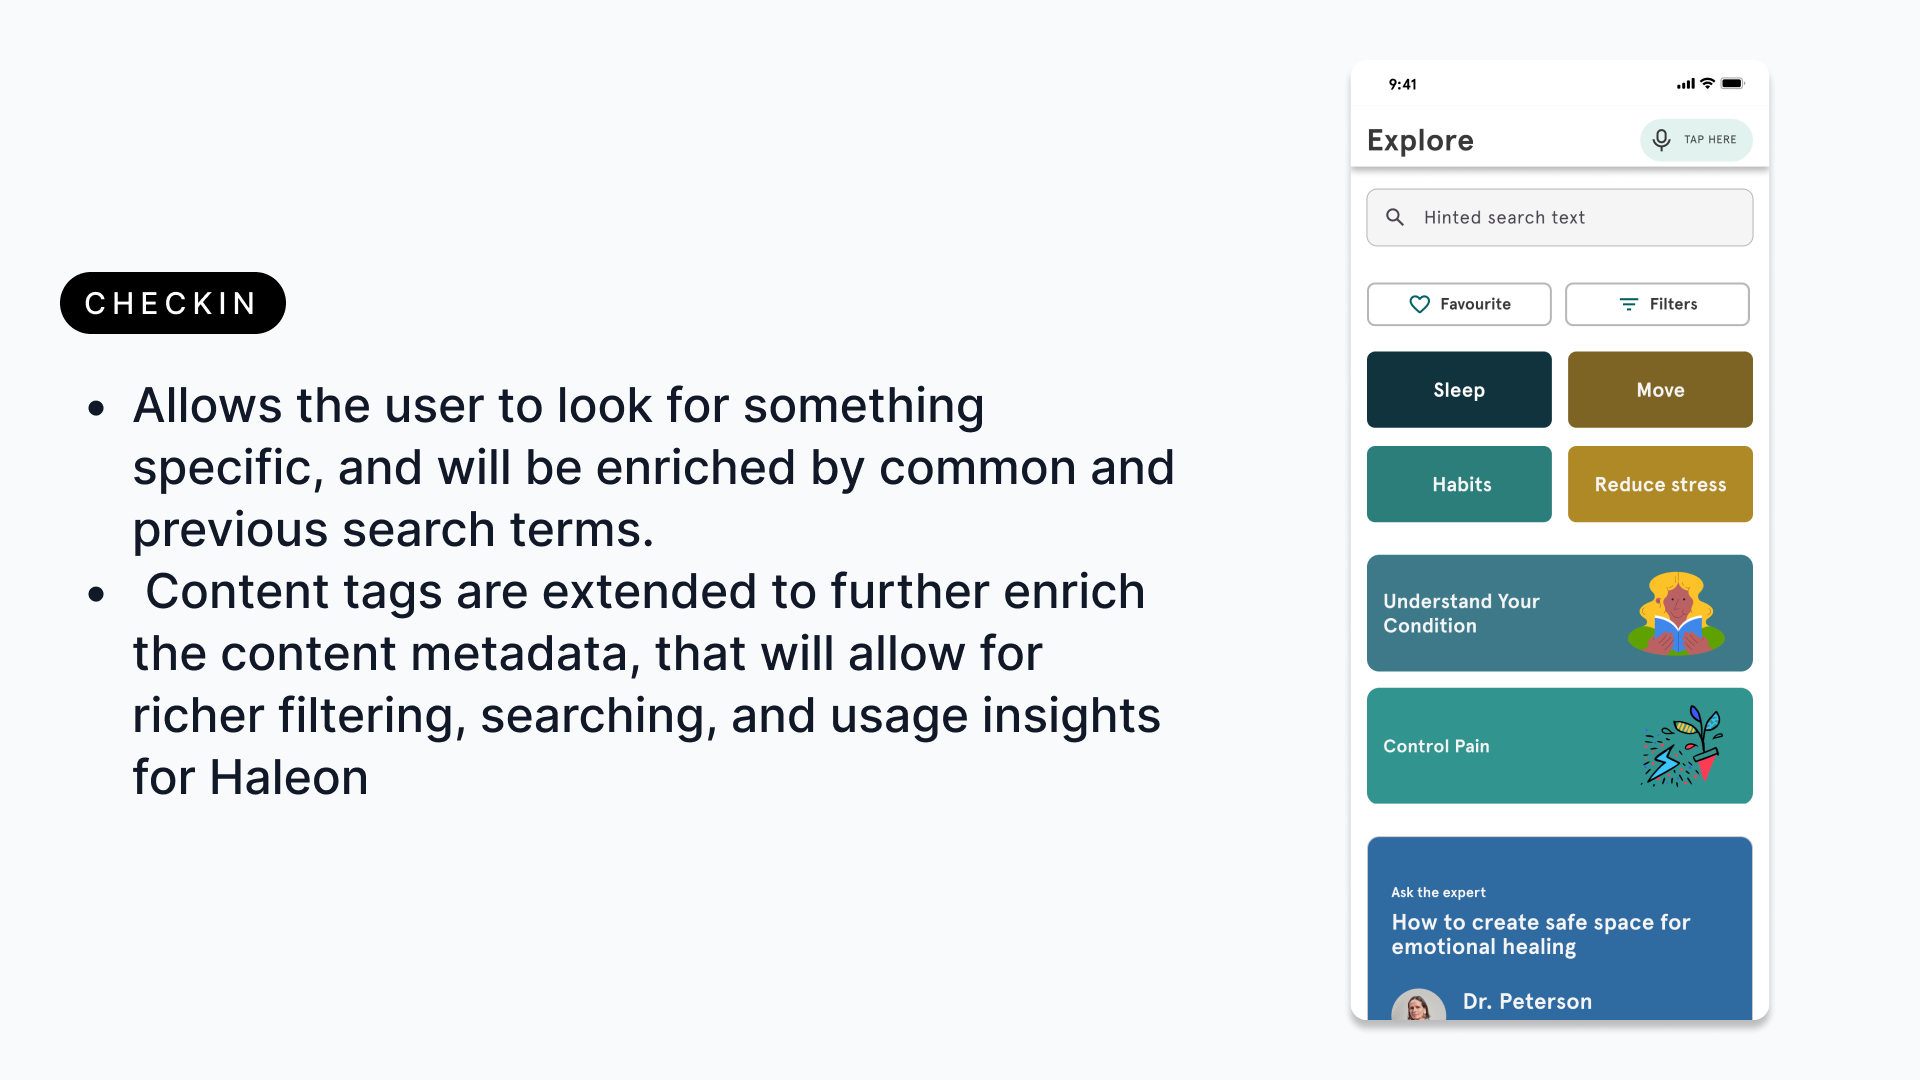1920x1080 pixels.
Task: Click the Wi-Fi status icon
Action: tap(1708, 84)
